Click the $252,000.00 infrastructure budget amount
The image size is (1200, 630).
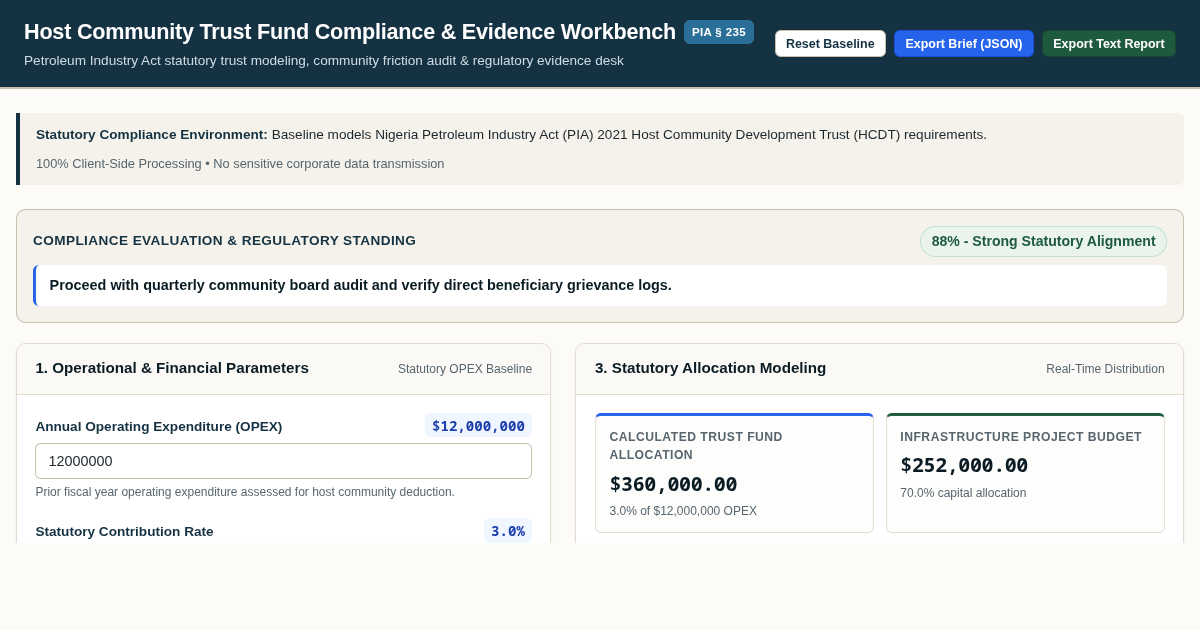[964, 465]
